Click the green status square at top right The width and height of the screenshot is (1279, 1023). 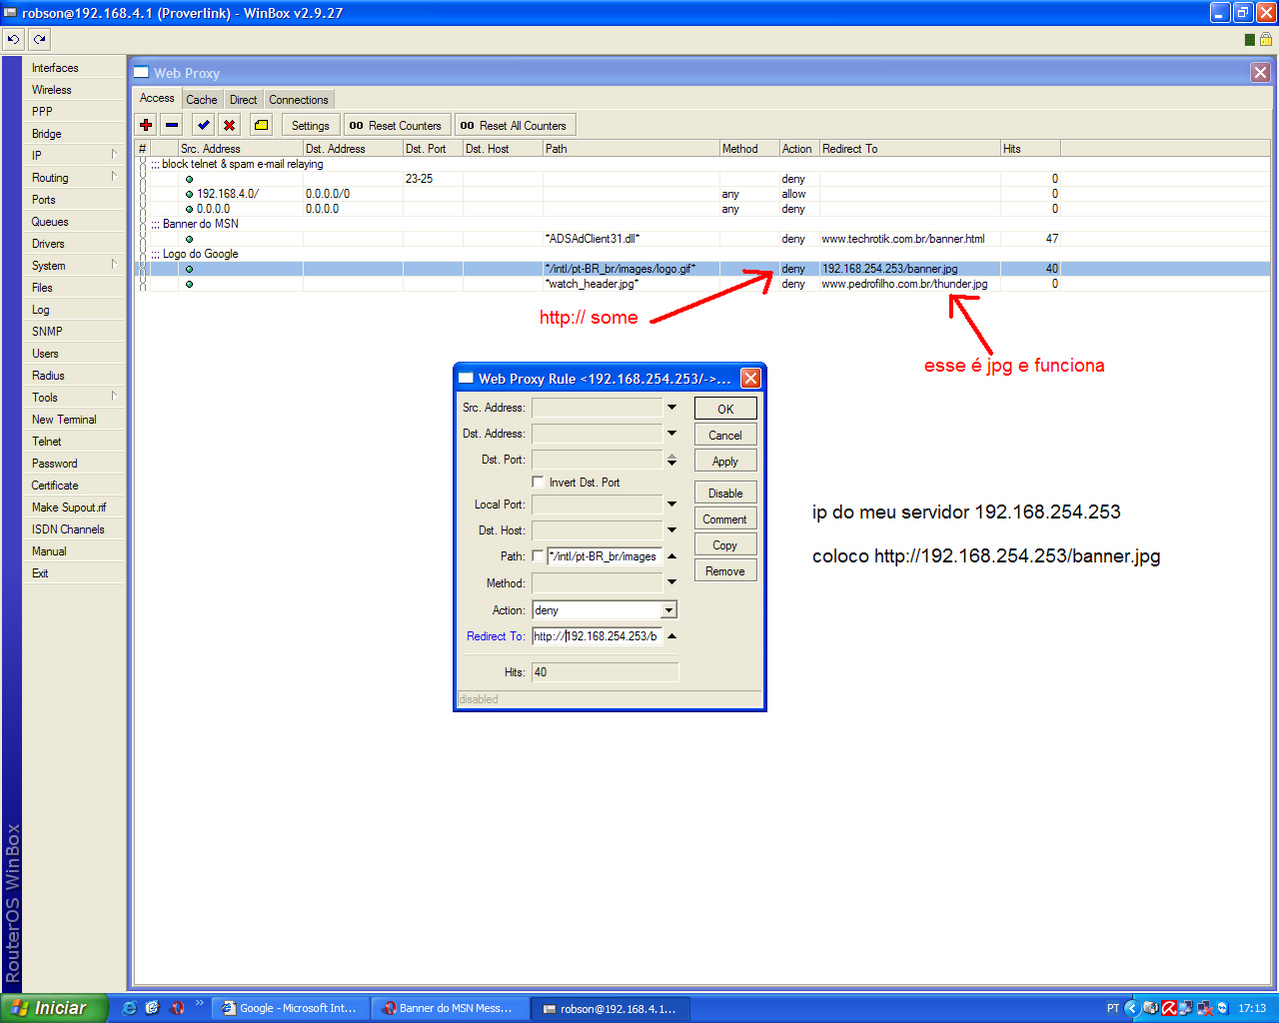click(x=1249, y=40)
